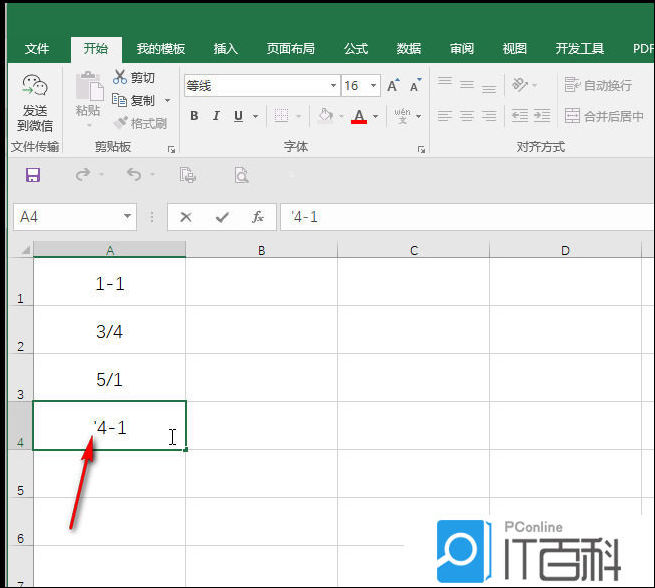
Task: Click bottom align icon
Action: click(489, 87)
